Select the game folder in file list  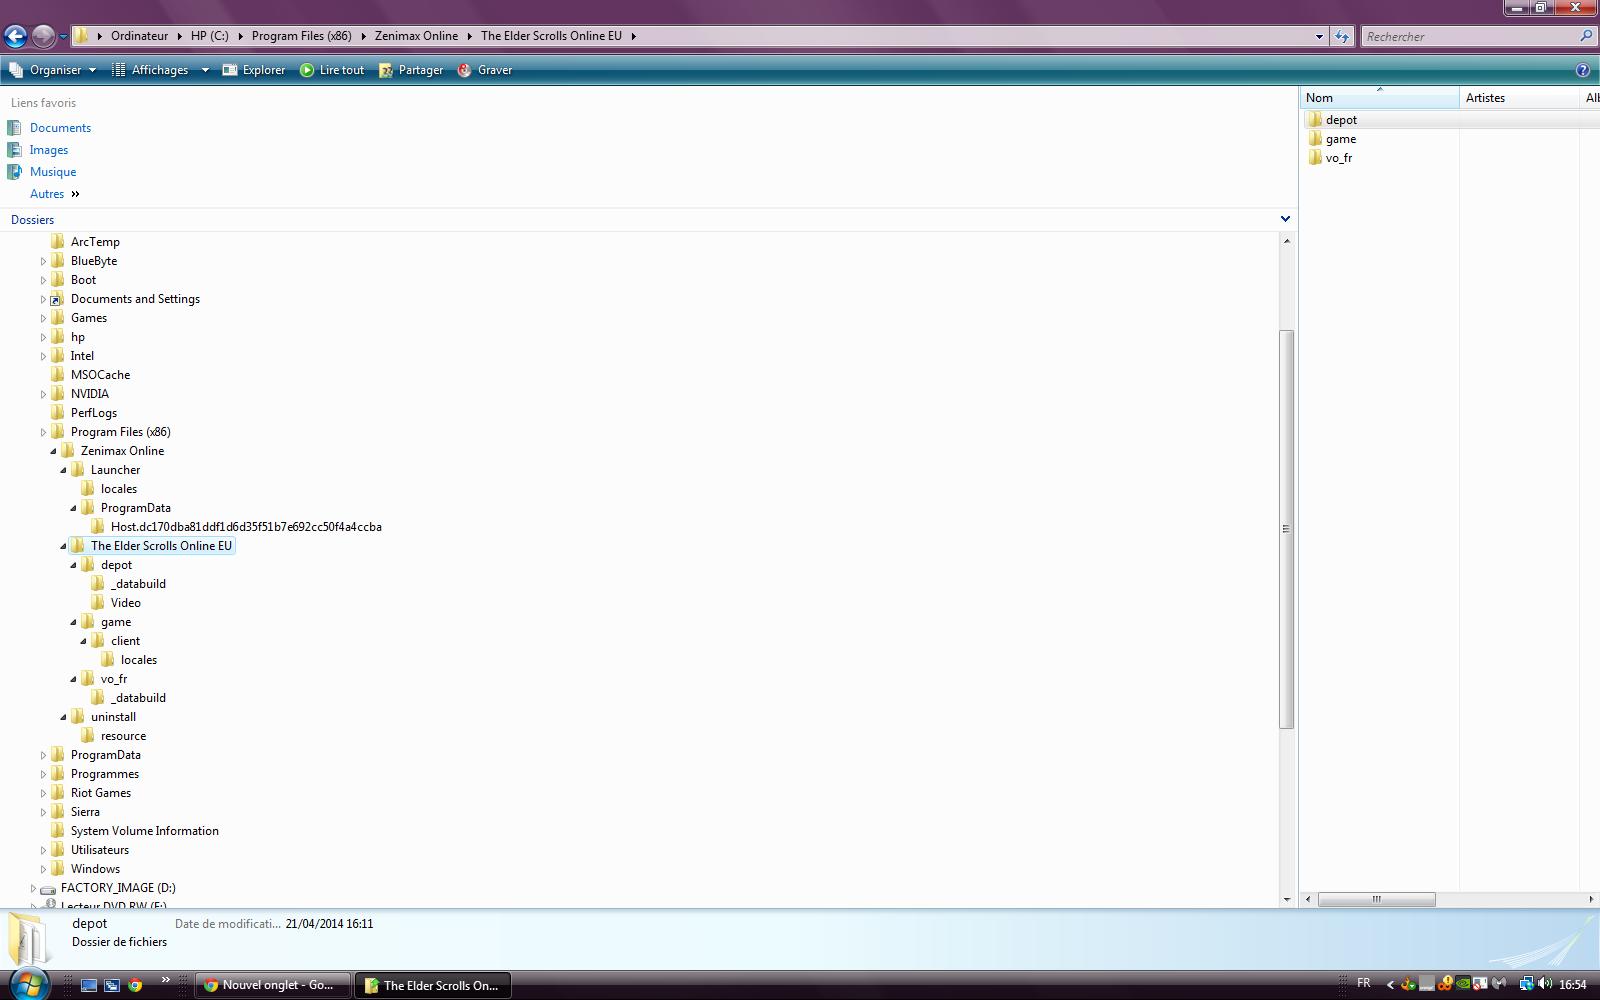point(1341,139)
